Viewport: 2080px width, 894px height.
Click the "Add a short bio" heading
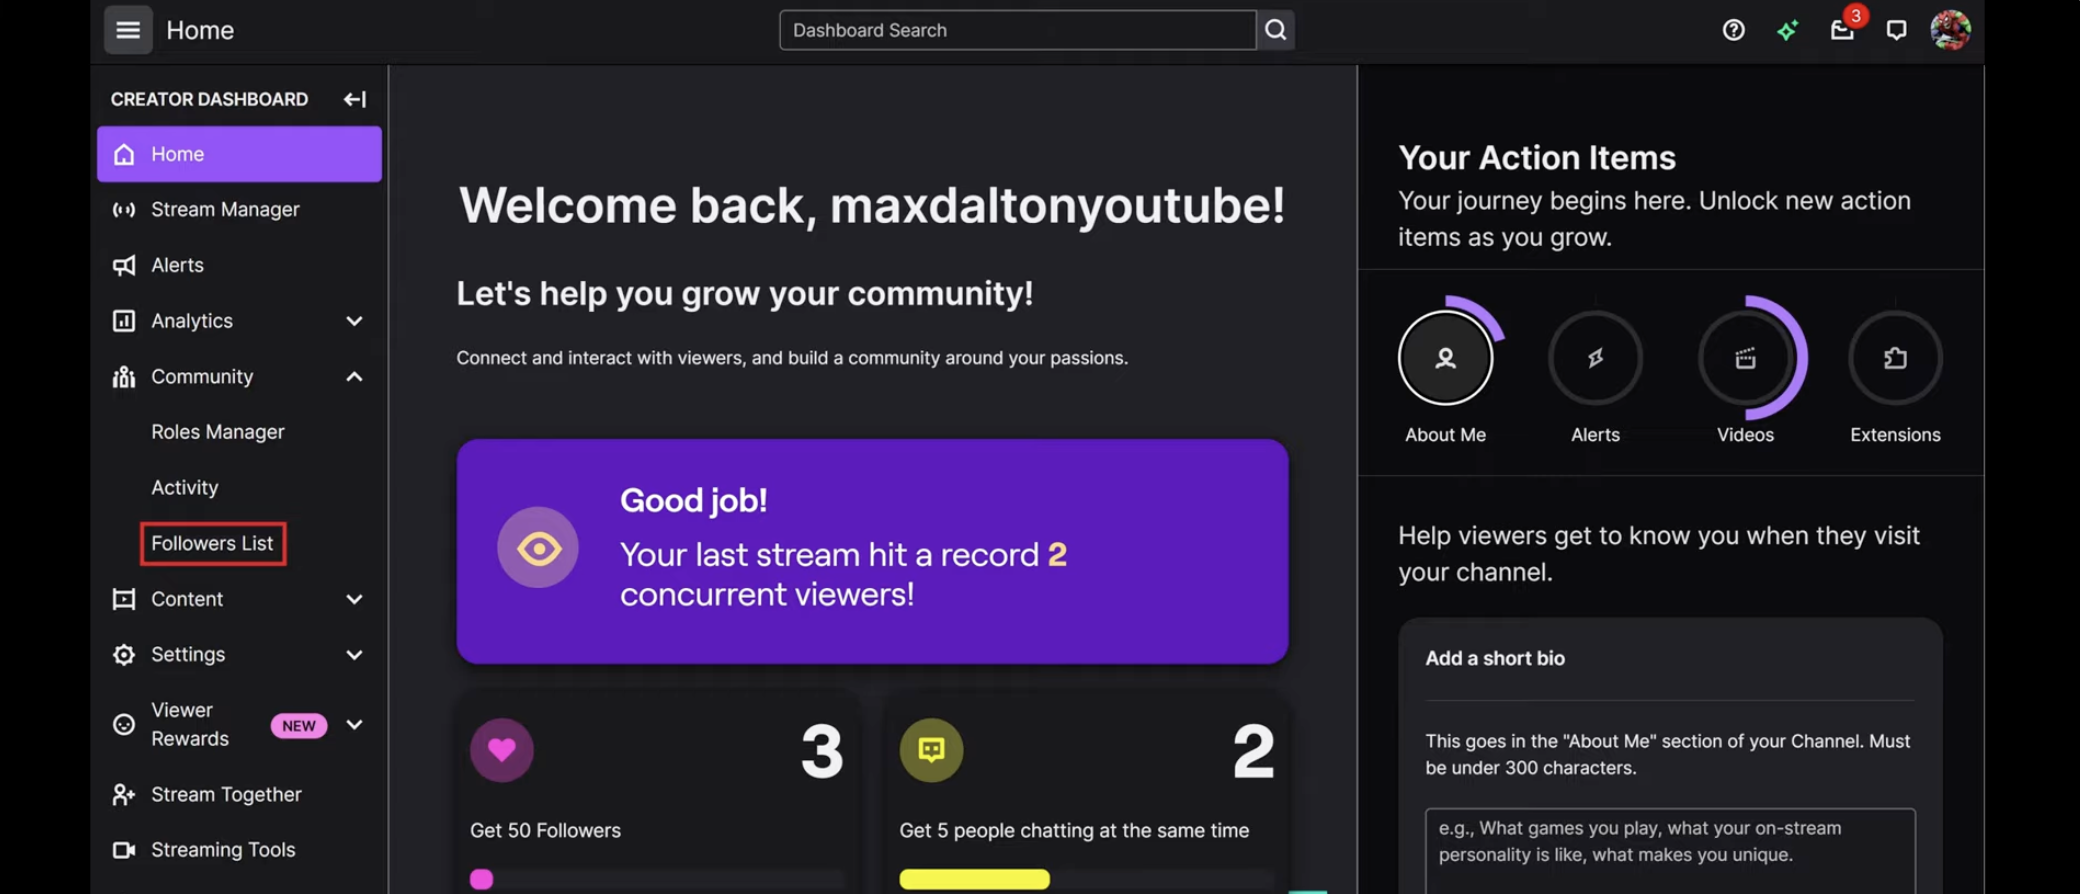[x=1495, y=659]
